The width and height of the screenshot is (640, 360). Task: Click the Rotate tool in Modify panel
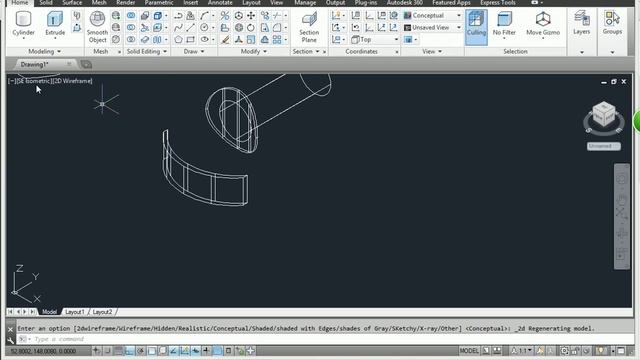tap(251, 27)
